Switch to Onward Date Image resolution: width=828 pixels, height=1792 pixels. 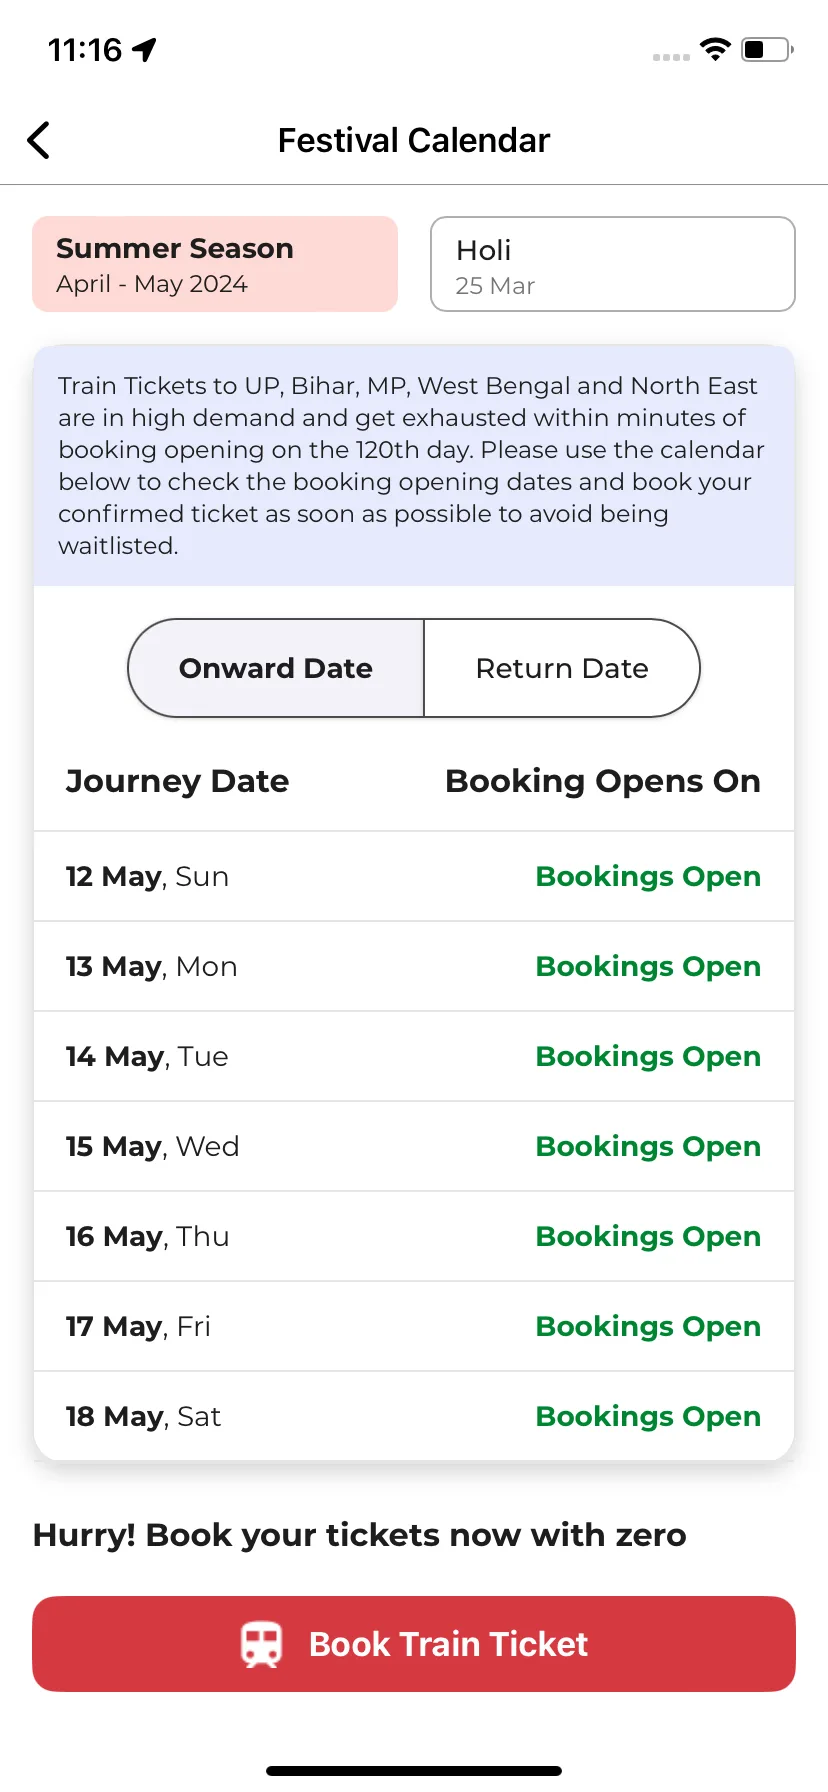point(276,668)
